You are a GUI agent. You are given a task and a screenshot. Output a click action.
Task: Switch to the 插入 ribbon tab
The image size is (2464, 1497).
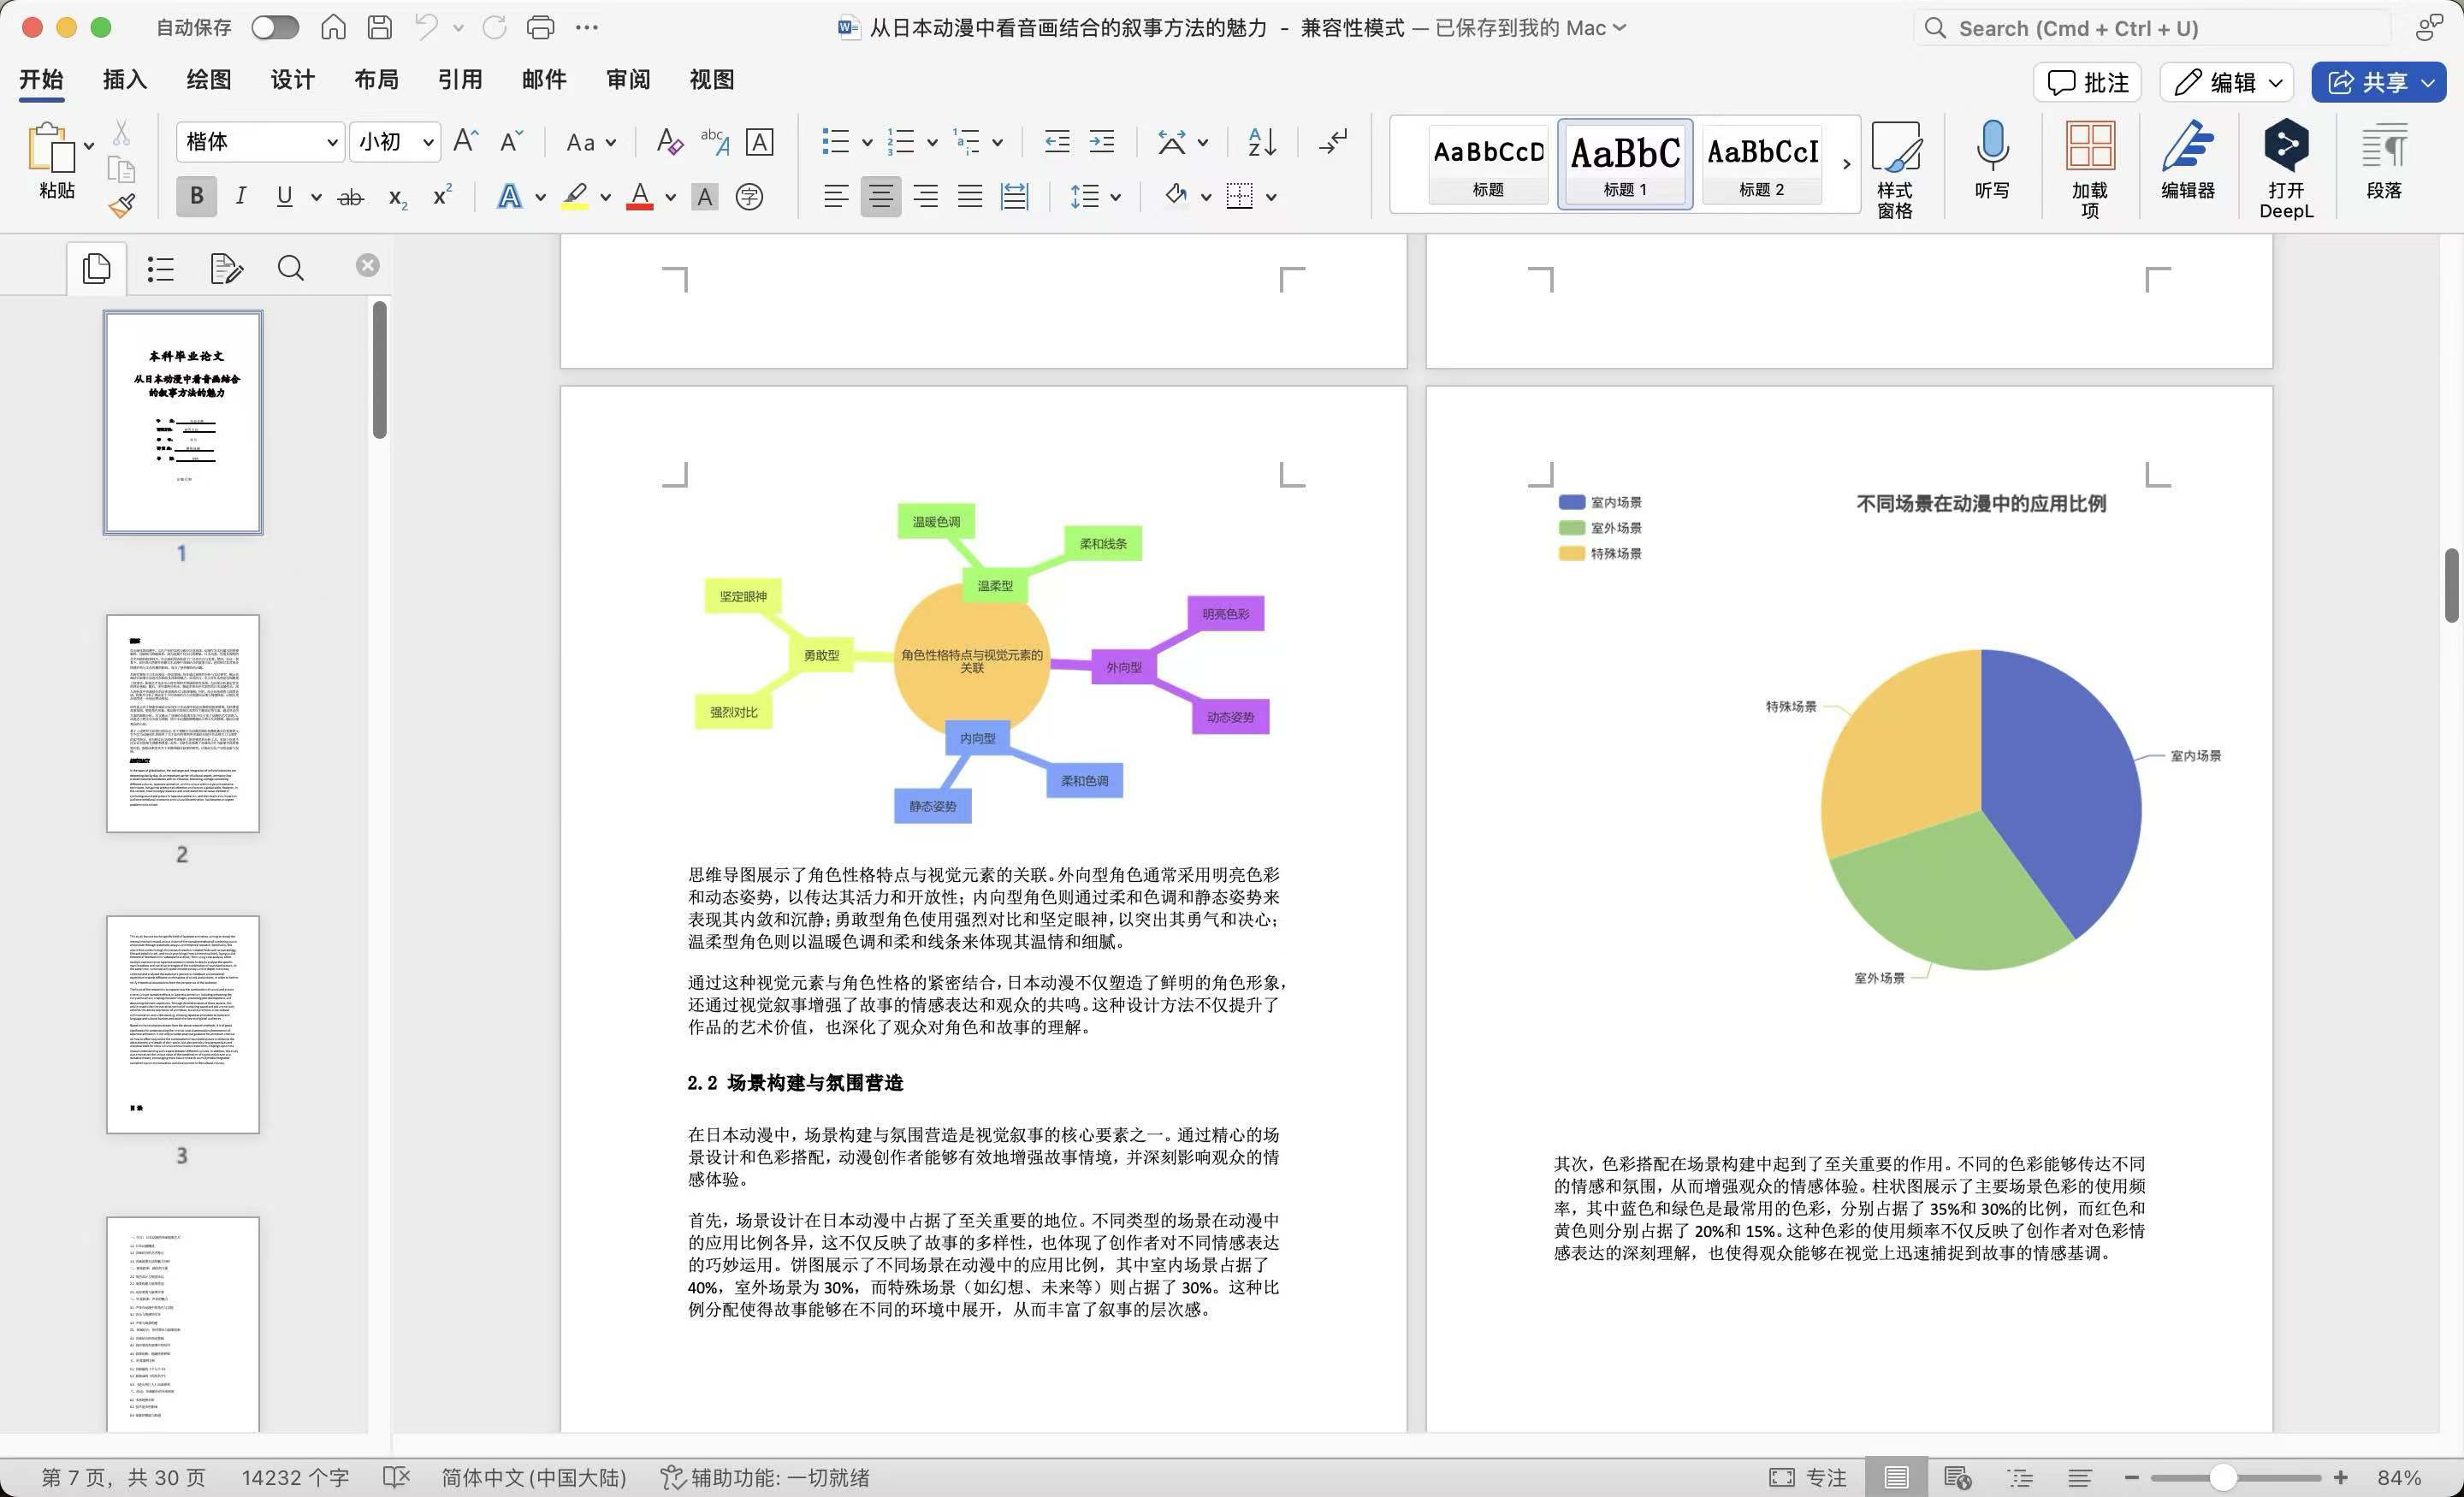124,80
